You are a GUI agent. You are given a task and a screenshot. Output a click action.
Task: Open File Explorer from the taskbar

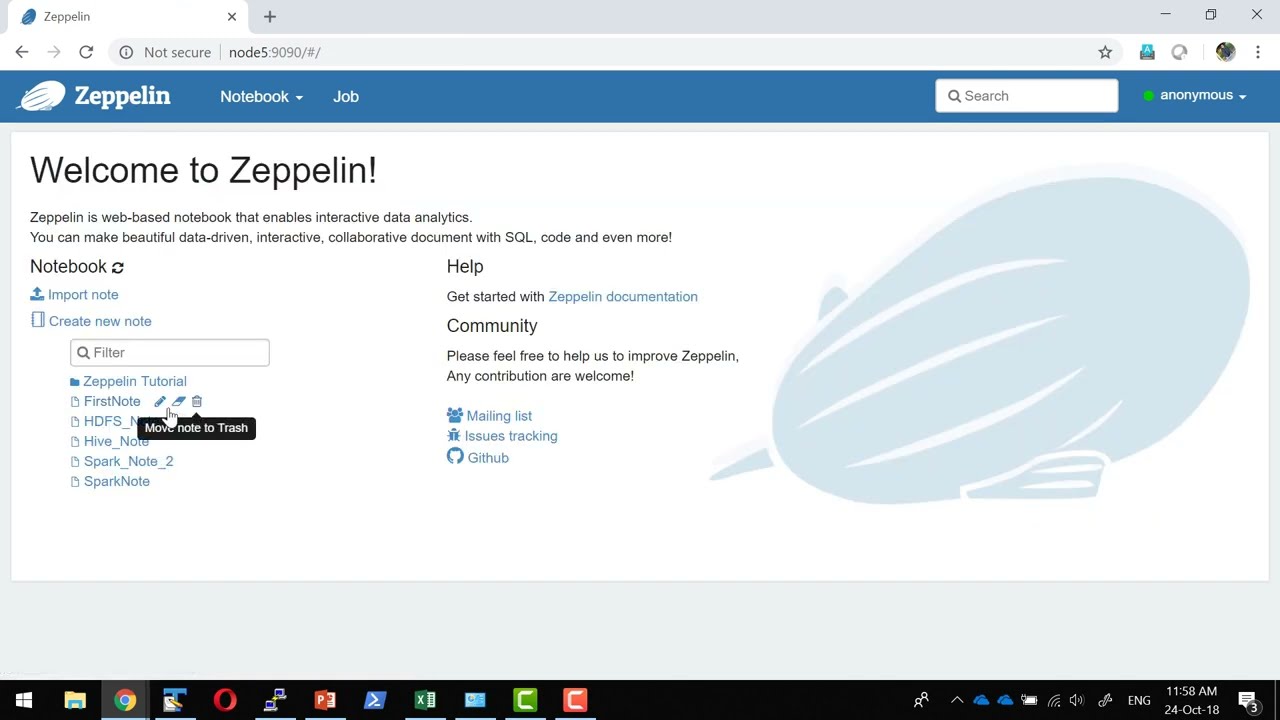click(x=75, y=700)
